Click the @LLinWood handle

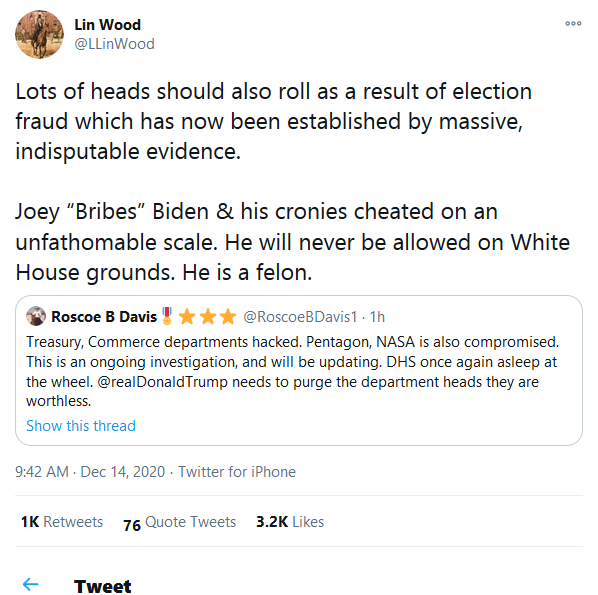pyautogui.click(x=114, y=44)
